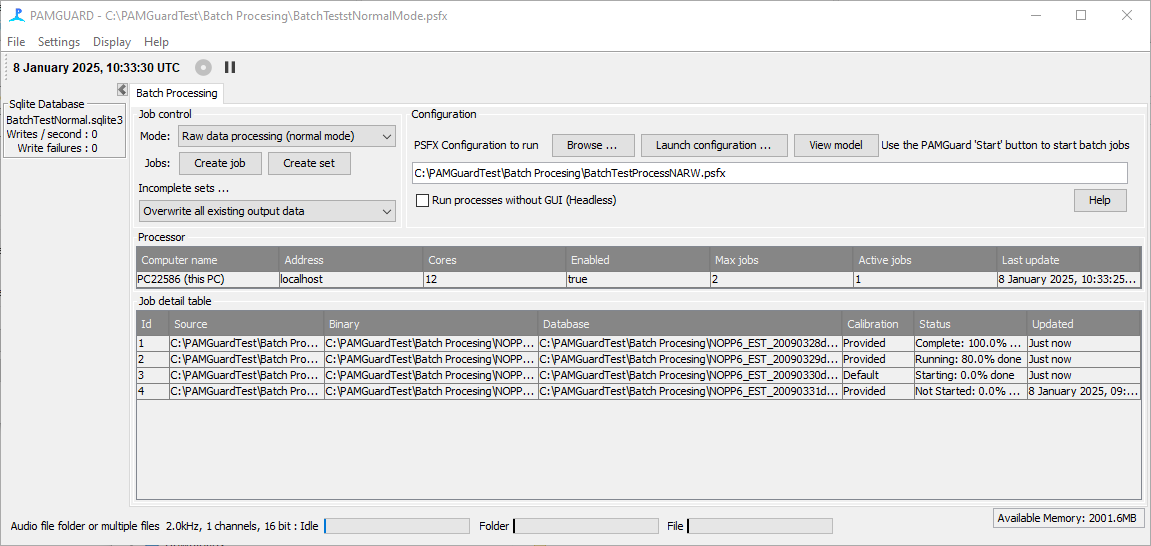Click the Address column header
This screenshot has width=1151, height=546.
[351, 260]
